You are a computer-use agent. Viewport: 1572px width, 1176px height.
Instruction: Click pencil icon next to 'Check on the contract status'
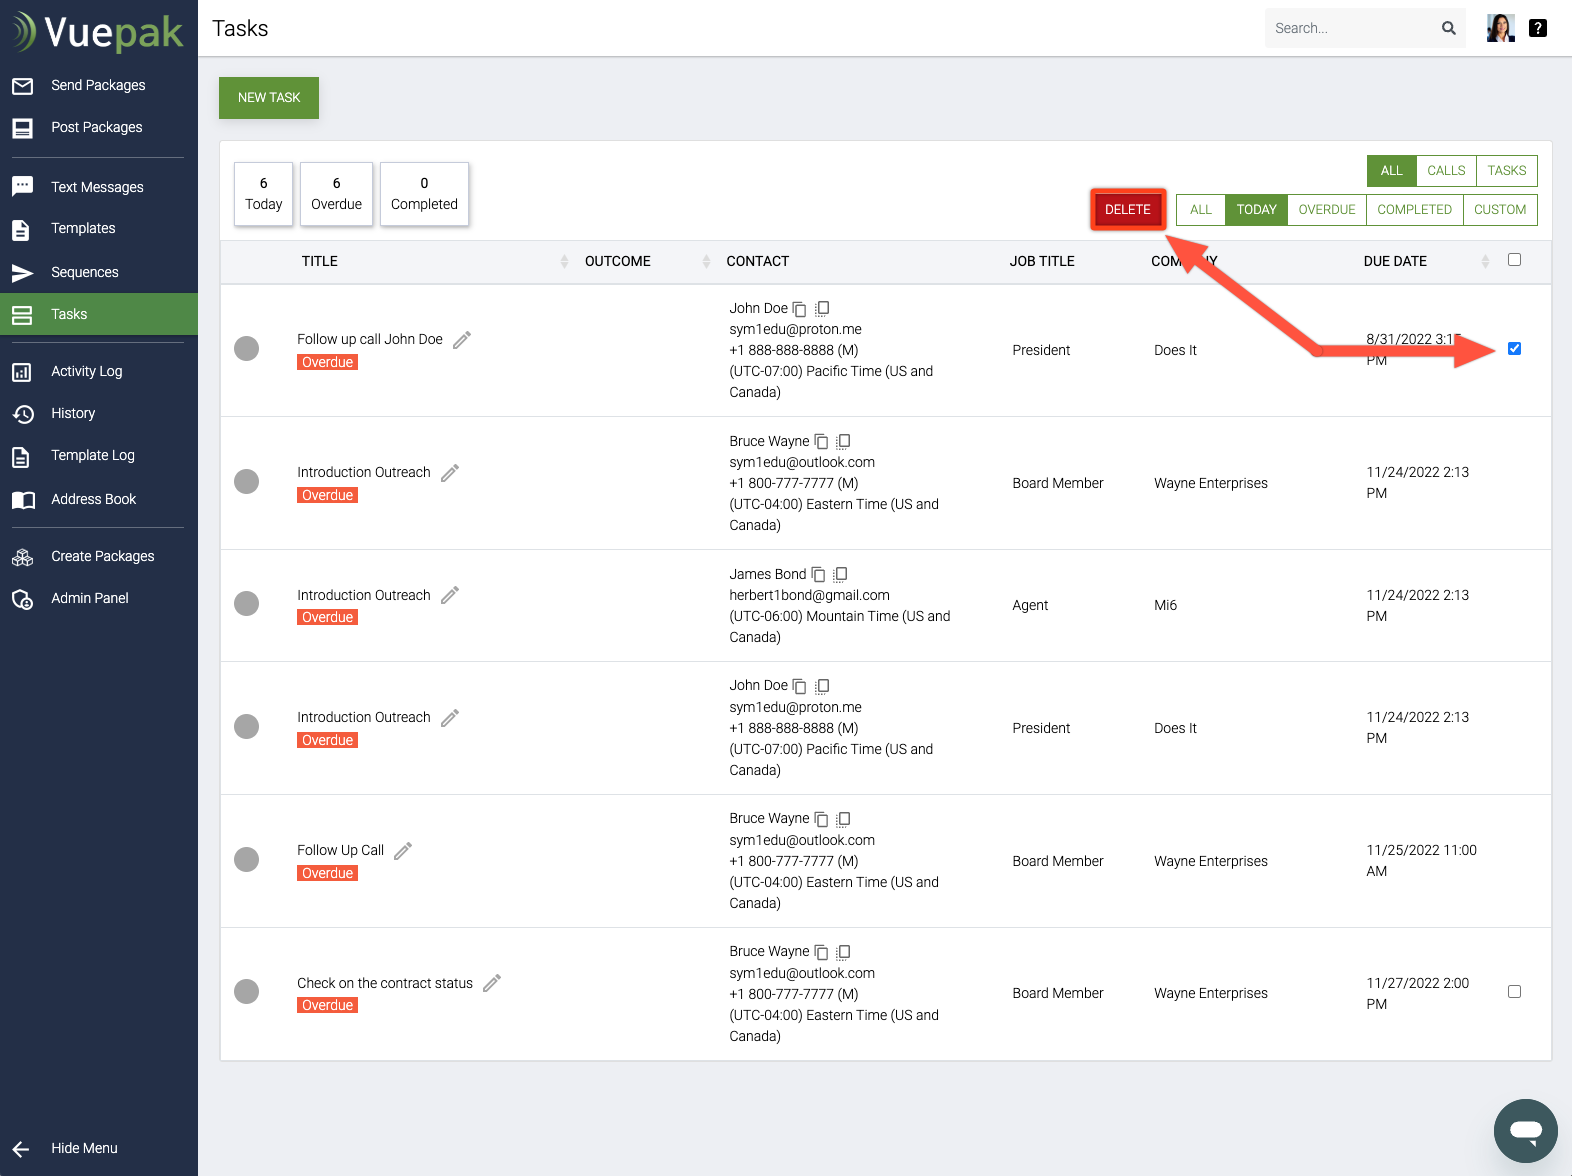pyautogui.click(x=492, y=983)
